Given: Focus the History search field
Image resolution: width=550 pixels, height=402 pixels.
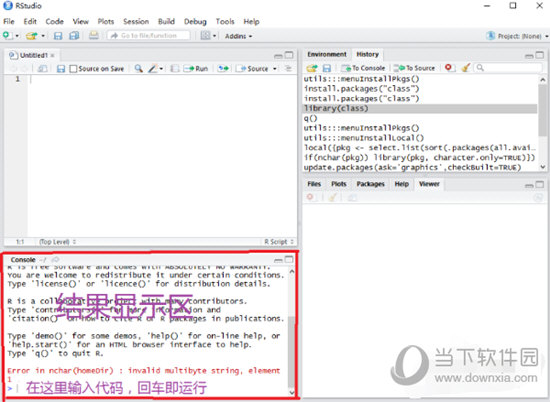Looking at the screenshot, I should click(509, 68).
